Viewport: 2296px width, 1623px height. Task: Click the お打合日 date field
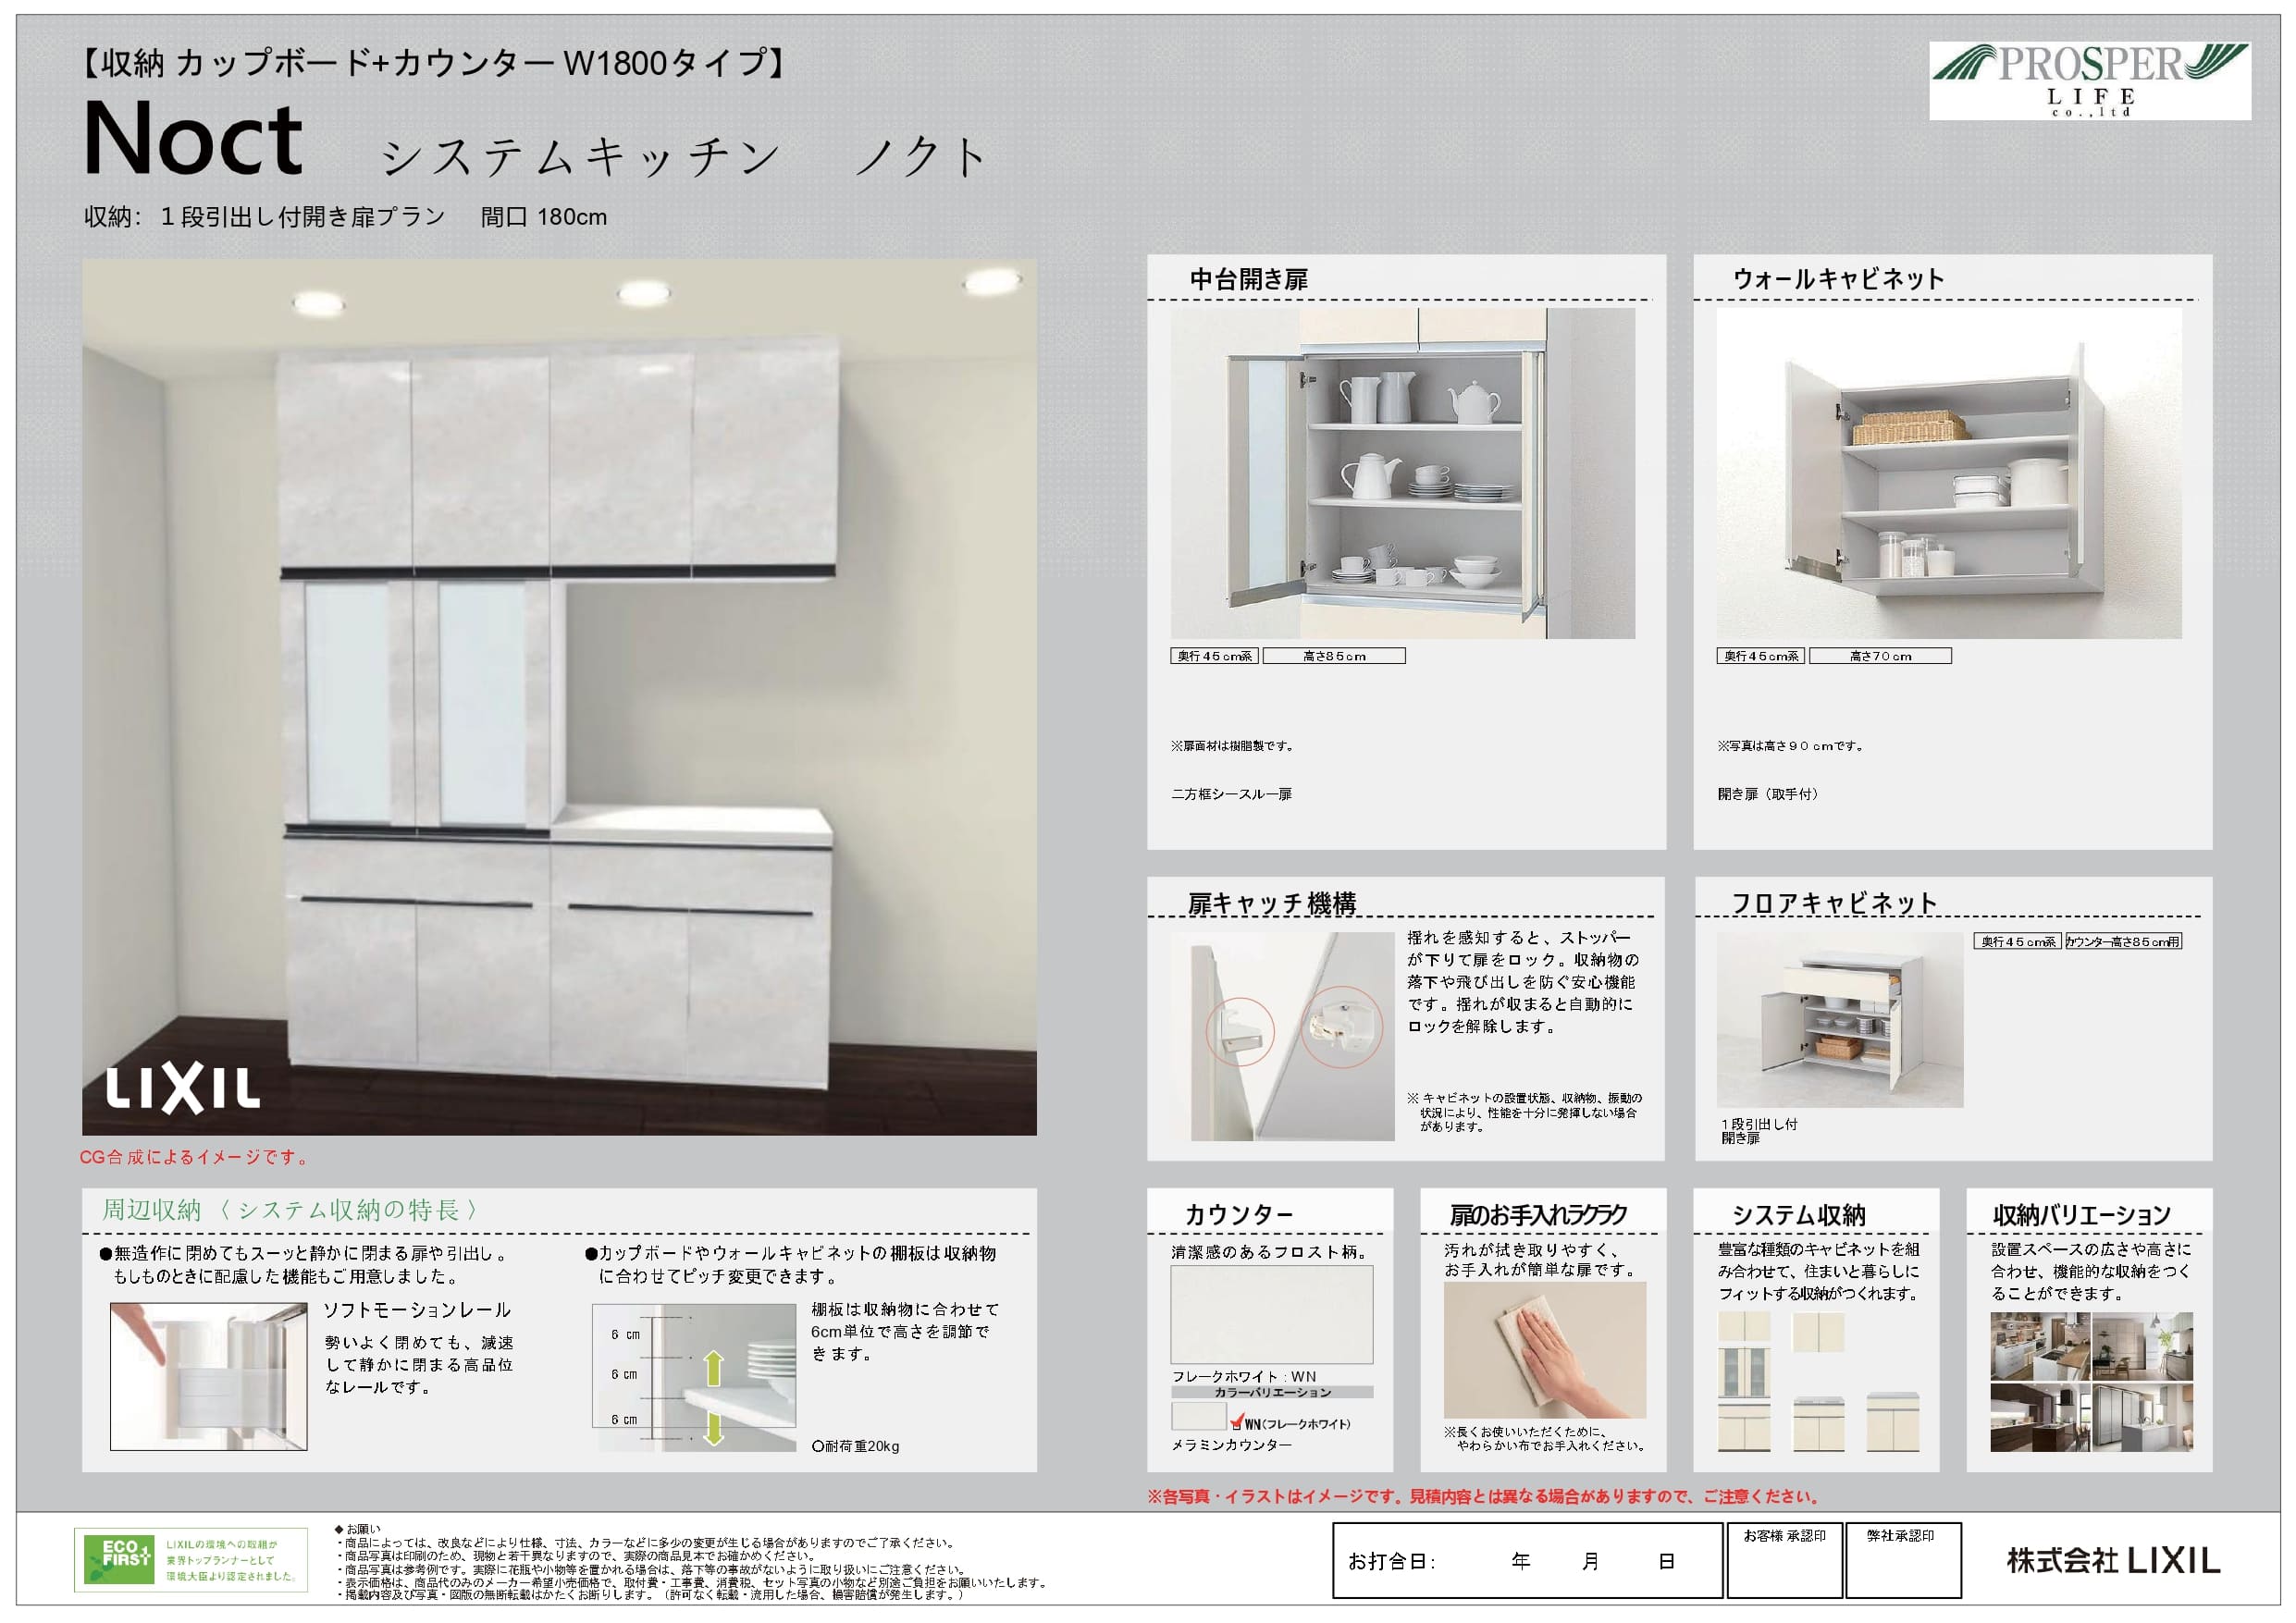coord(1527,1560)
